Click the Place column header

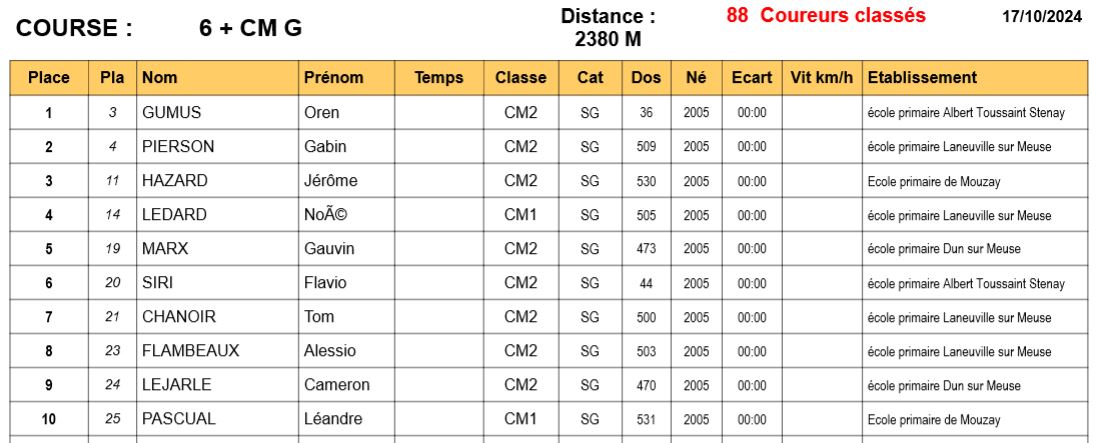click(x=49, y=78)
